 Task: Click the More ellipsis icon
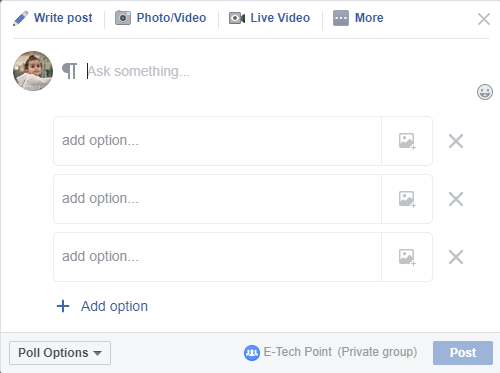(341, 18)
